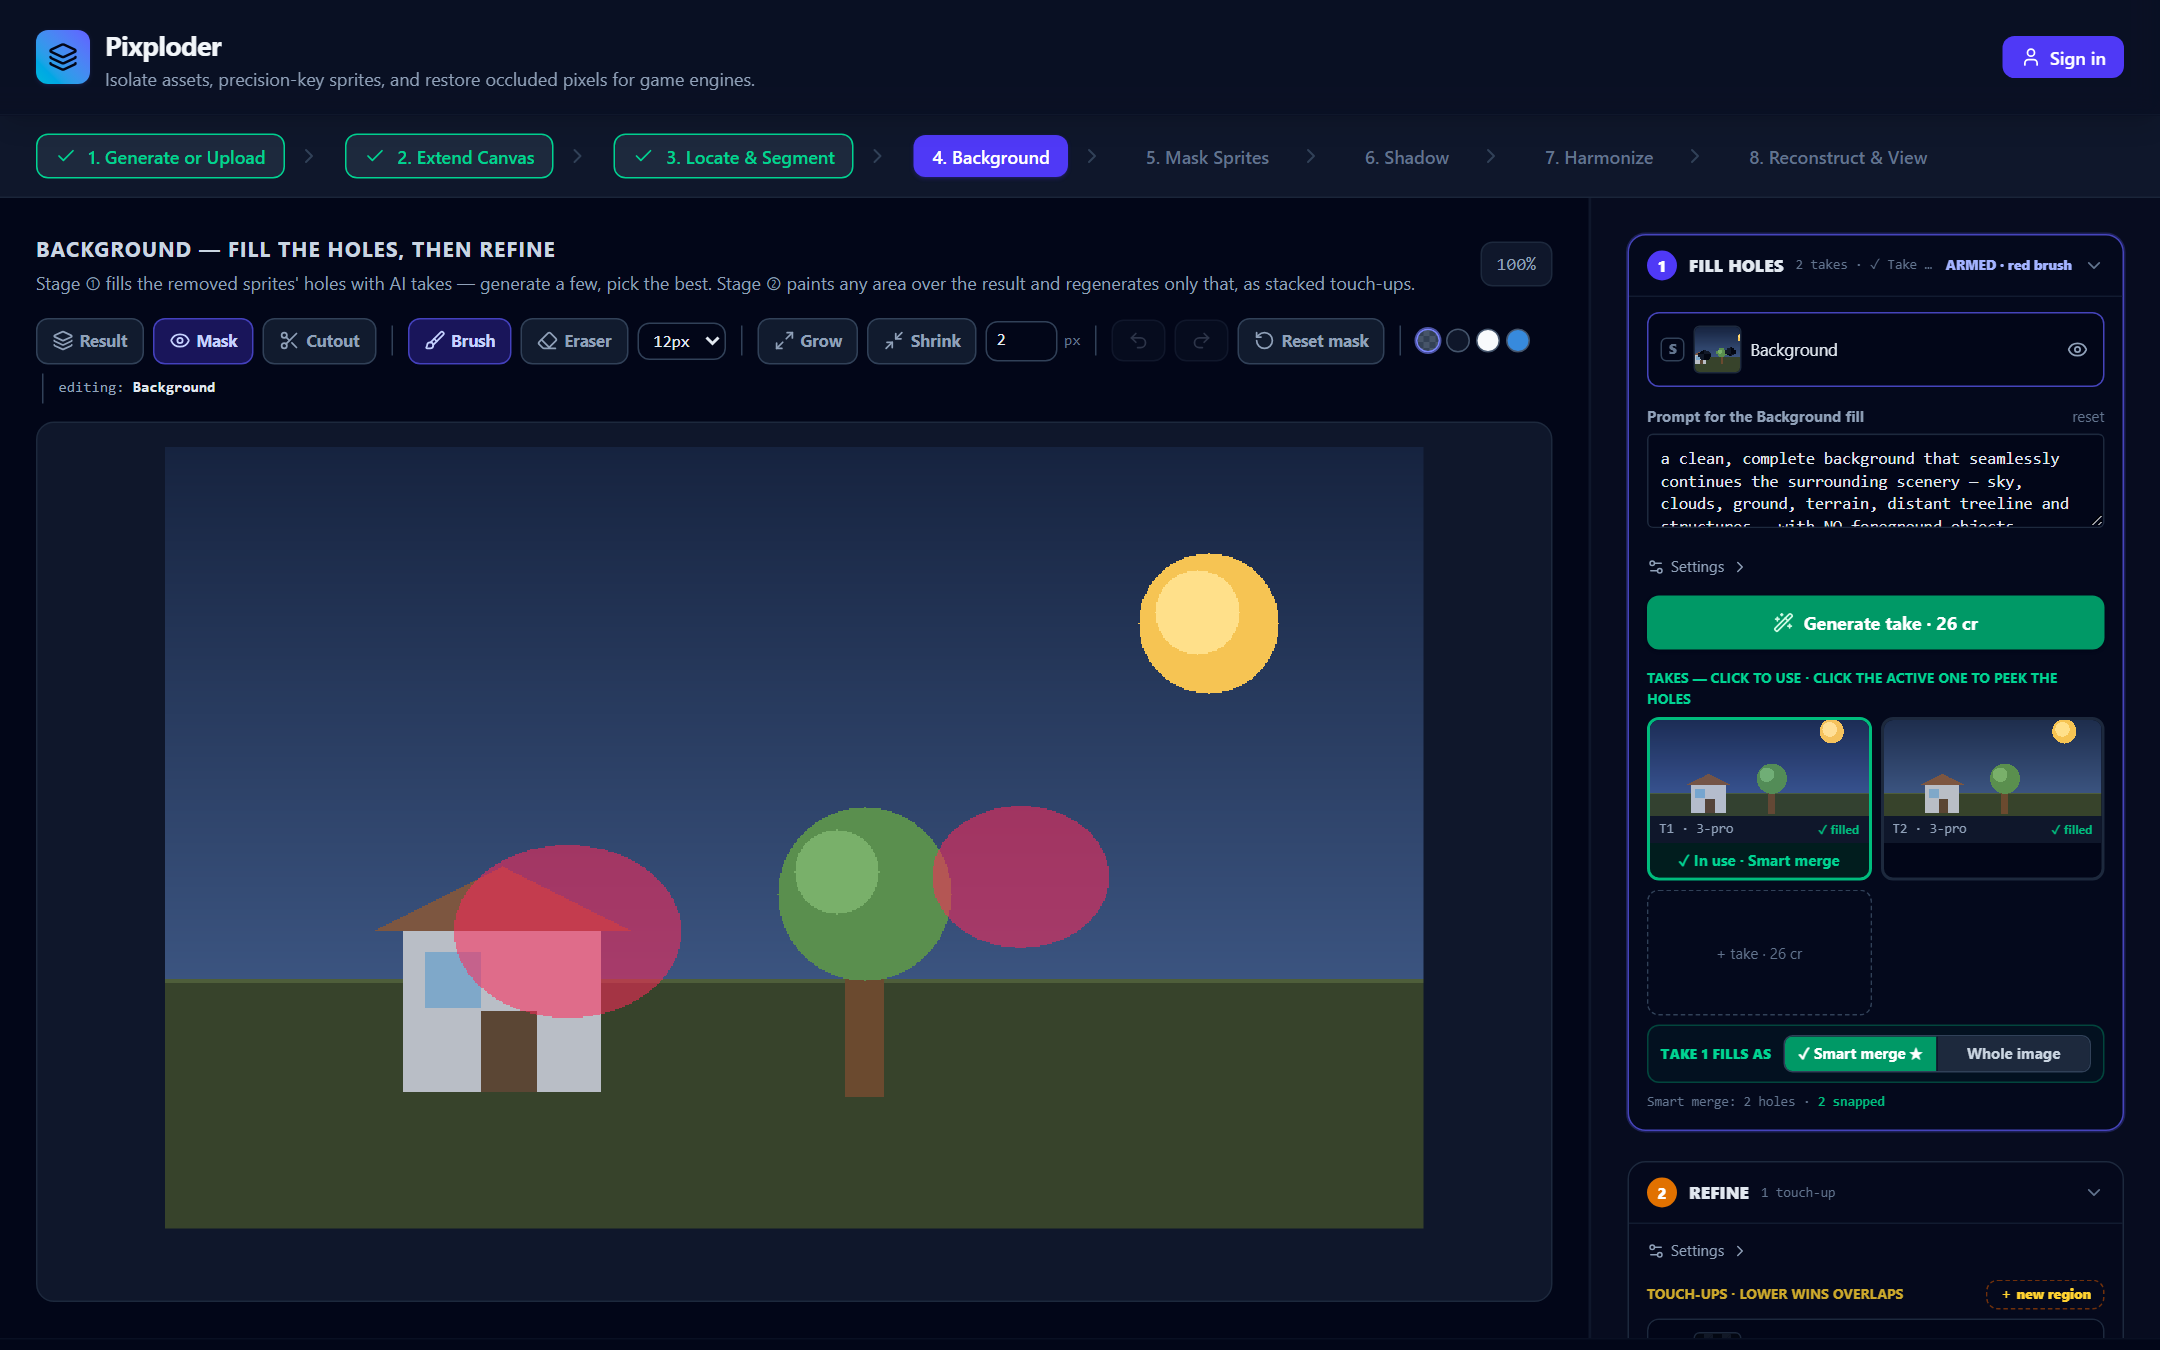Shrink the mask
Screen dimensions: 2160x1350
pos(921,341)
